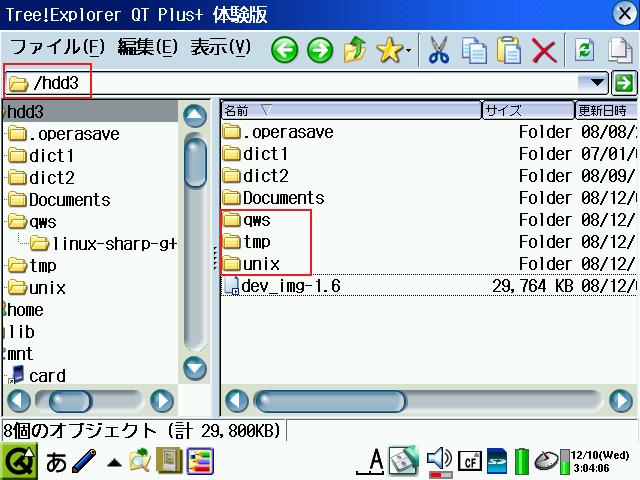The width and height of the screenshot is (640, 480).
Task: Go back with the green left arrow
Action: coord(284,50)
